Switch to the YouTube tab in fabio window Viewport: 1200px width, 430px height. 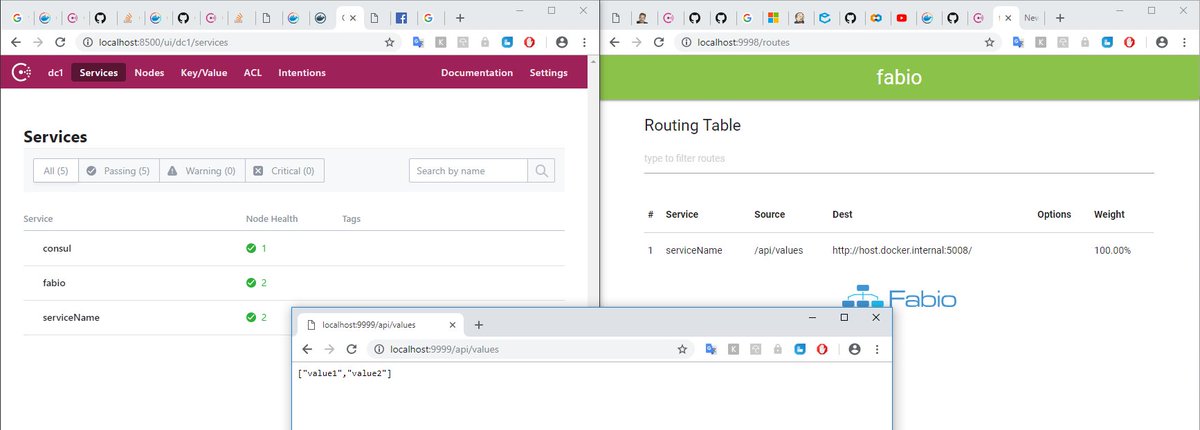[902, 18]
